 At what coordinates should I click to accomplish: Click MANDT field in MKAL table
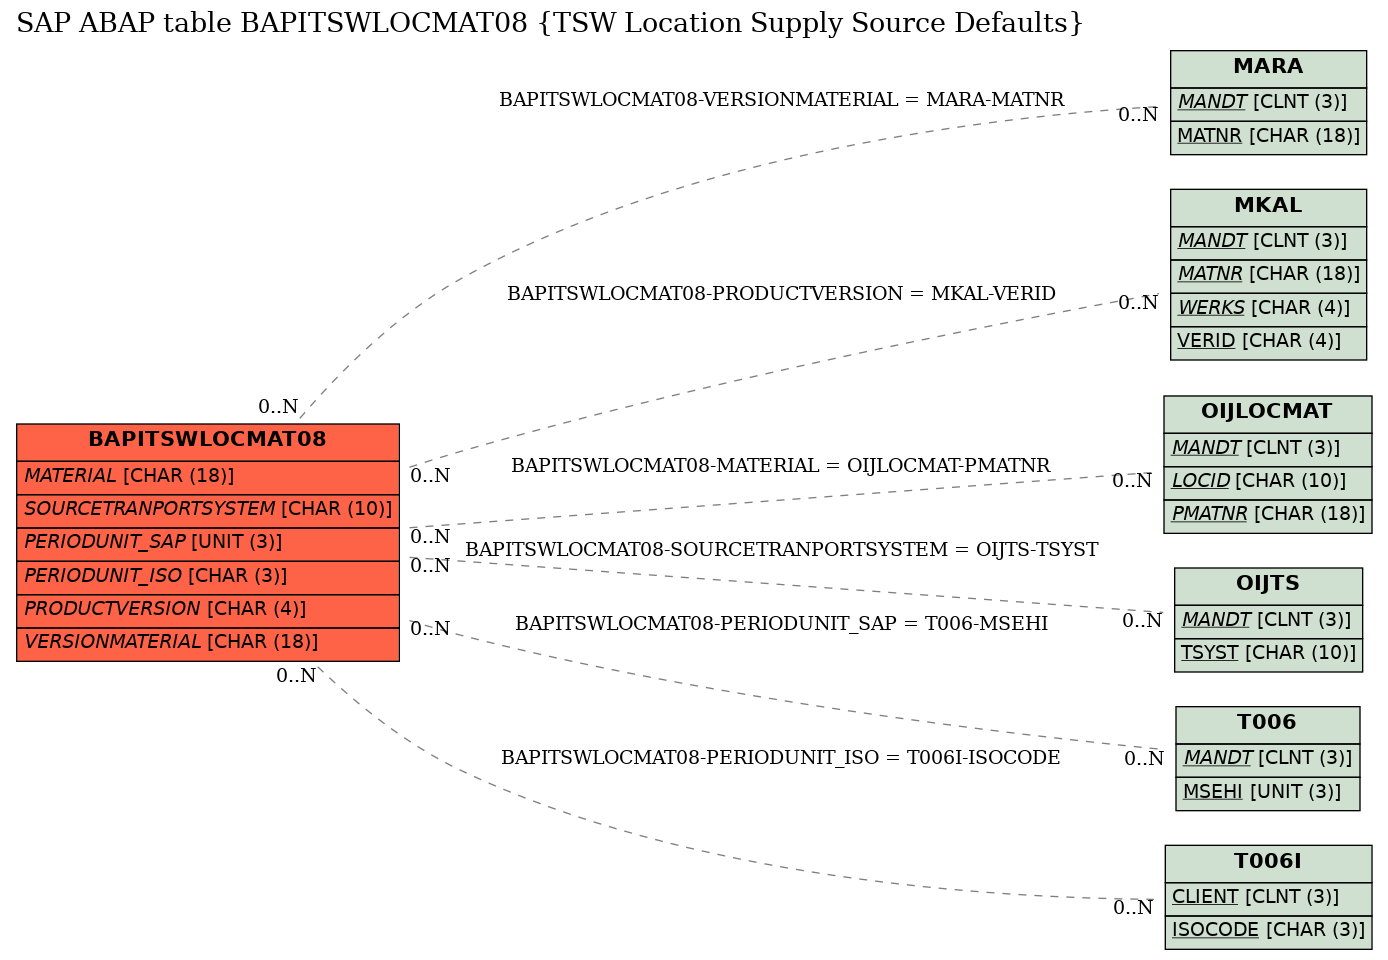click(x=1268, y=242)
